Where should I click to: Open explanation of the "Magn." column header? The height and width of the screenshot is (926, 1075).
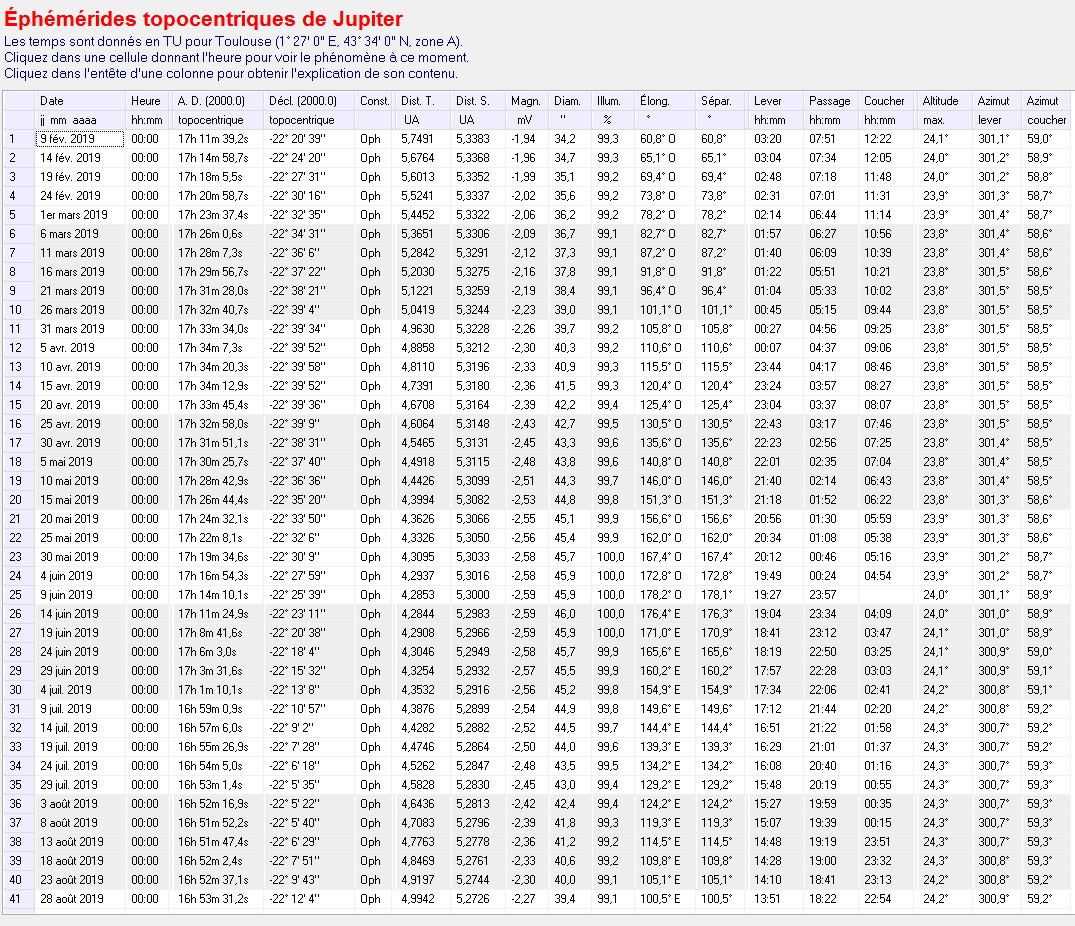tap(525, 101)
